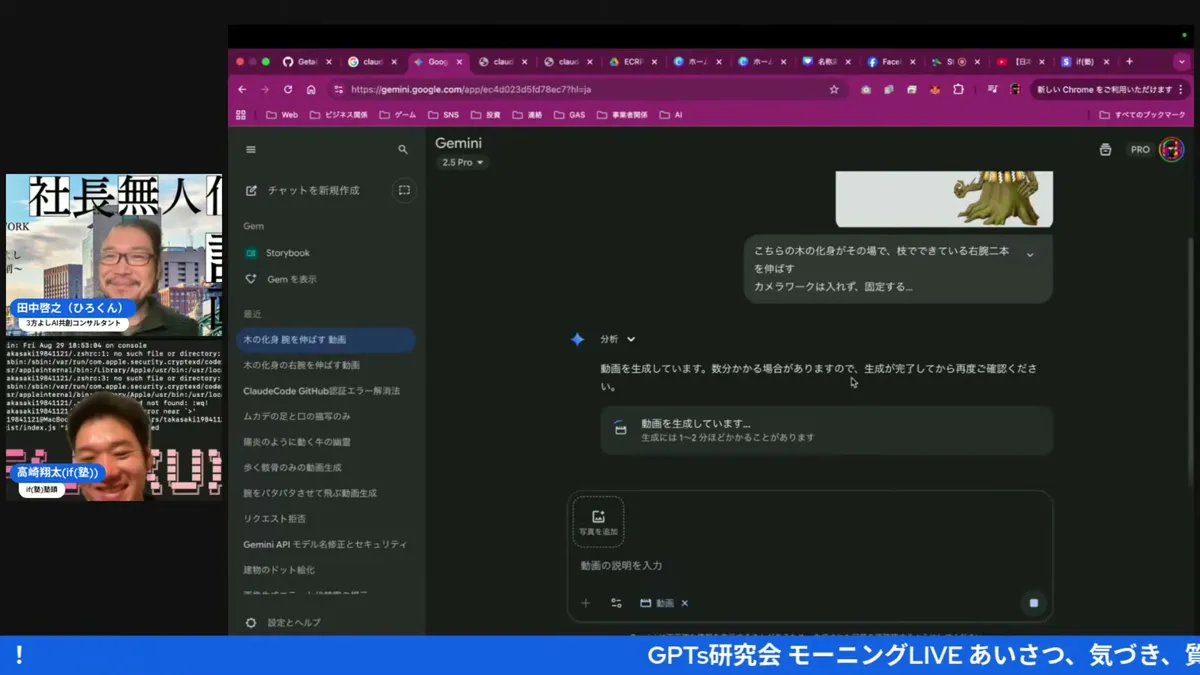Open the Gemini chat search icon
The width and height of the screenshot is (1200, 675).
[403, 150]
